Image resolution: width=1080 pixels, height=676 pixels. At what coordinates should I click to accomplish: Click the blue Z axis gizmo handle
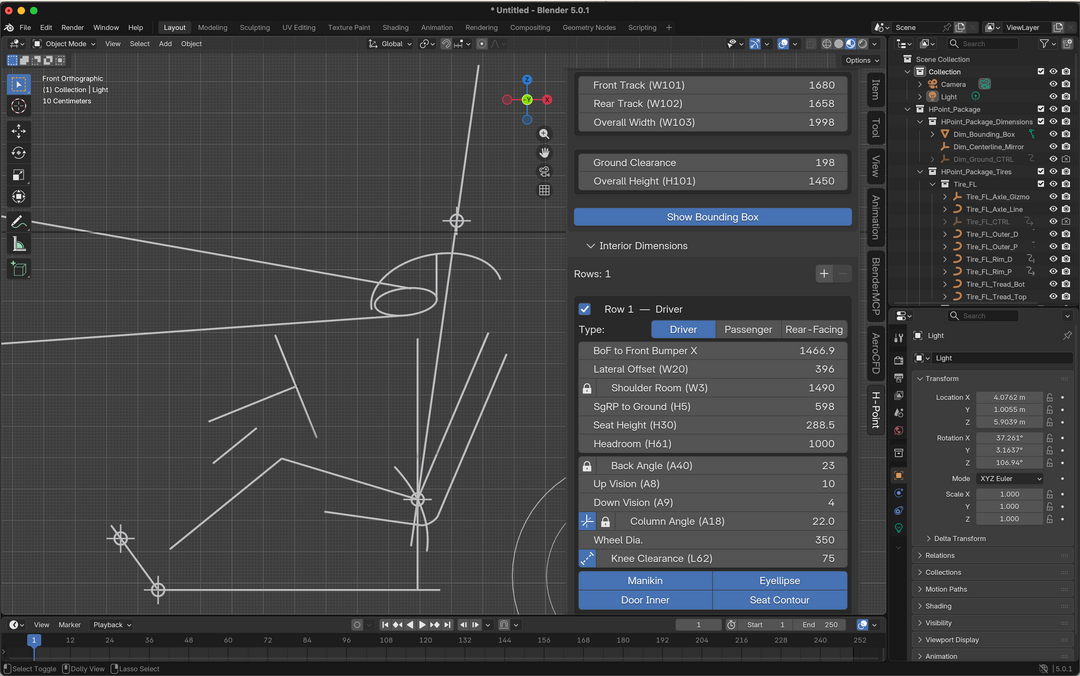(x=527, y=80)
